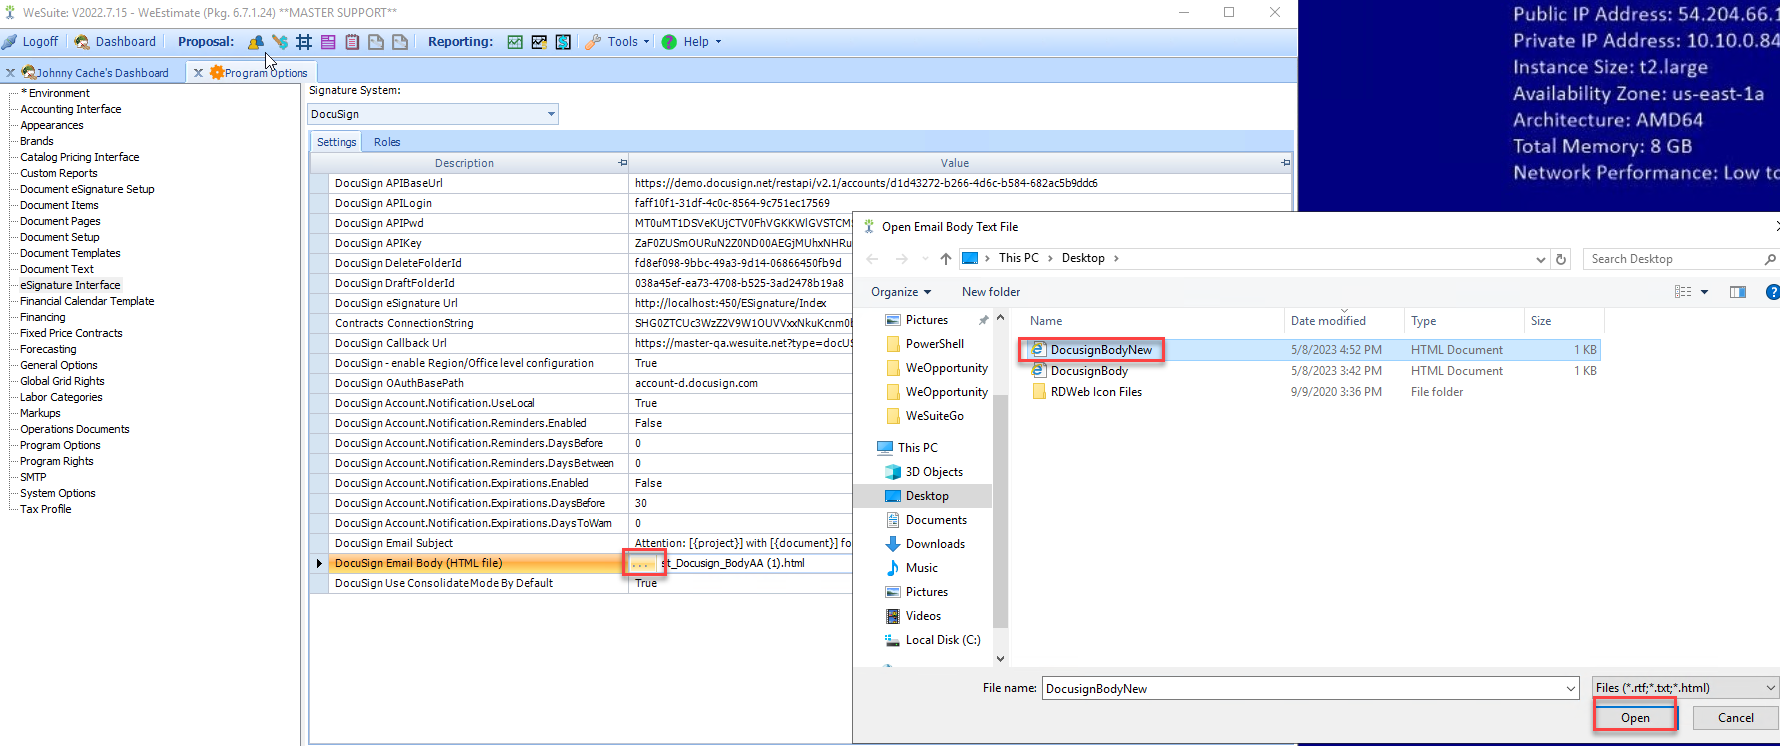Select the DocusignBody HTML file
1780x746 pixels.
[1089, 371]
